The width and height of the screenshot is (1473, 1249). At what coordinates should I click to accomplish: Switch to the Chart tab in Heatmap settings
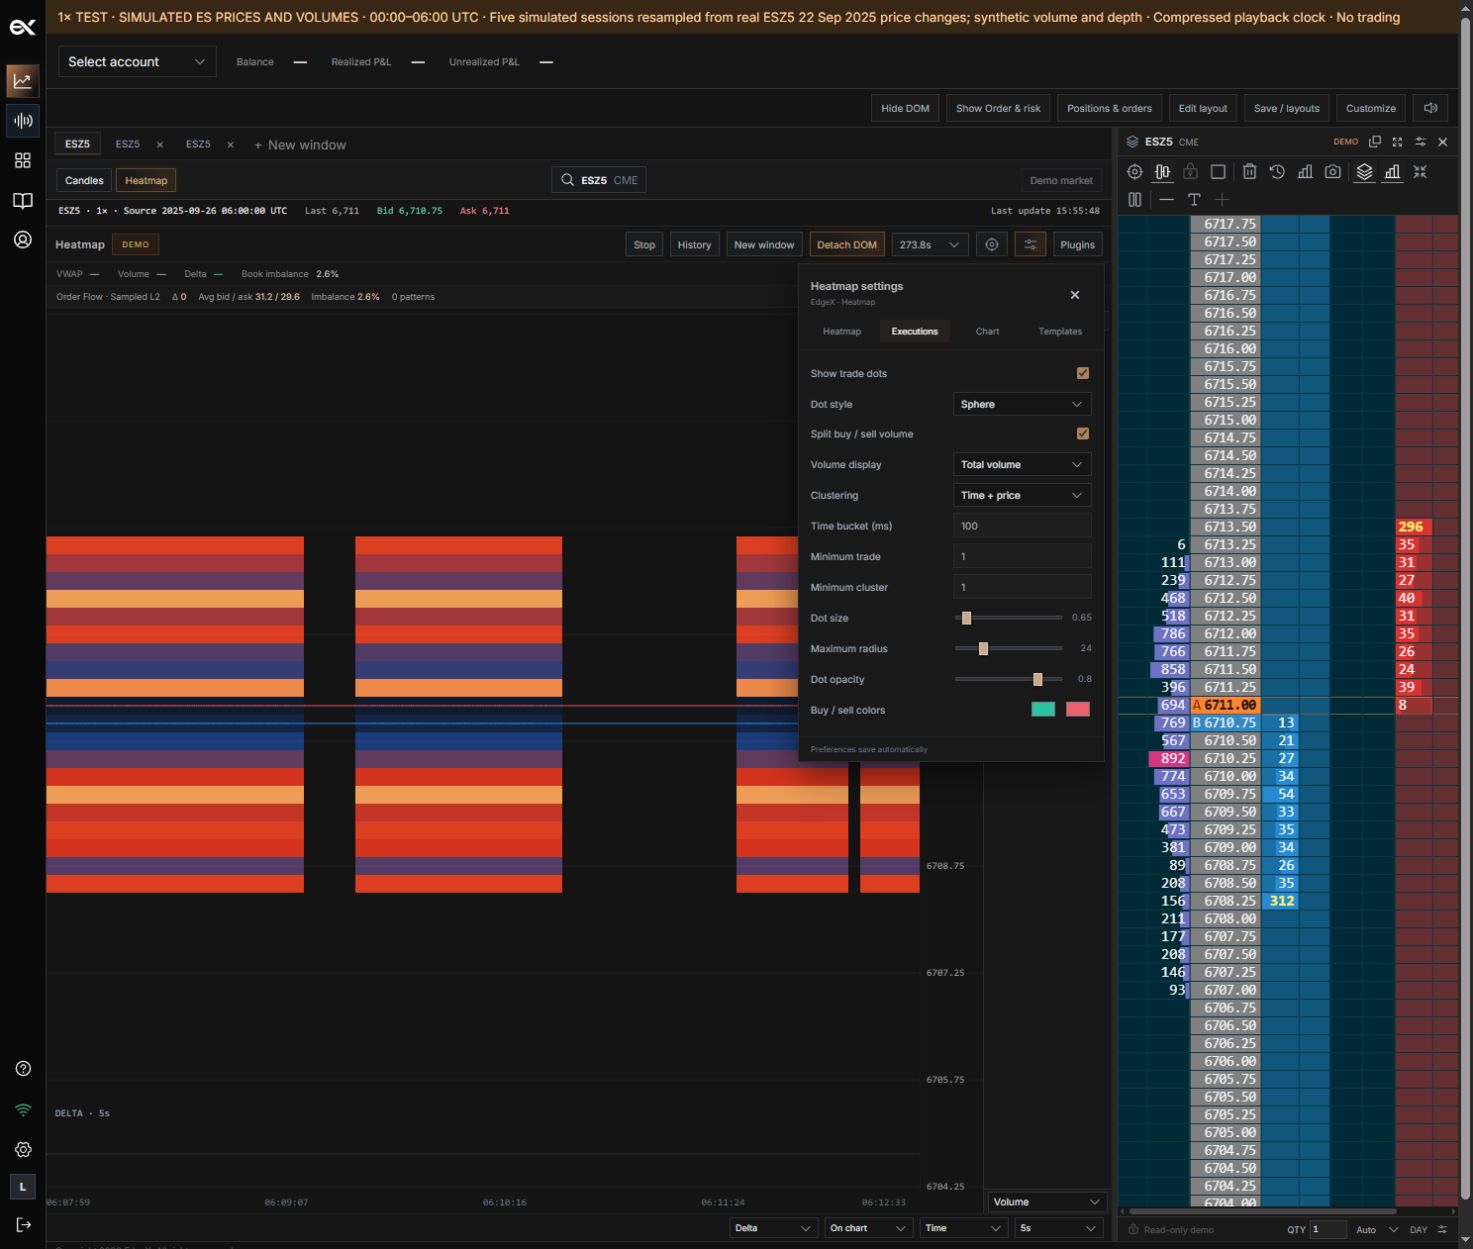(987, 331)
